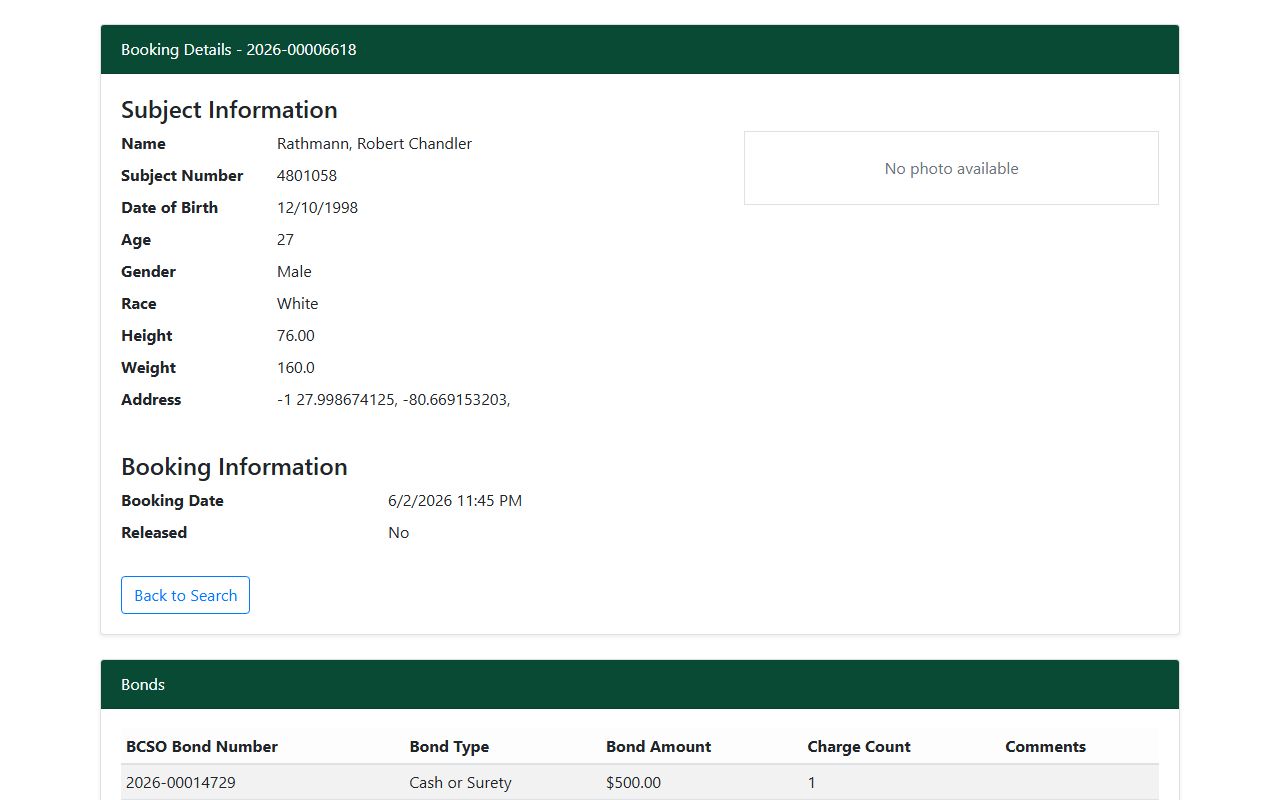Select the height value 76.00
Image resolution: width=1280 pixels, height=800 pixels.
tap(296, 336)
